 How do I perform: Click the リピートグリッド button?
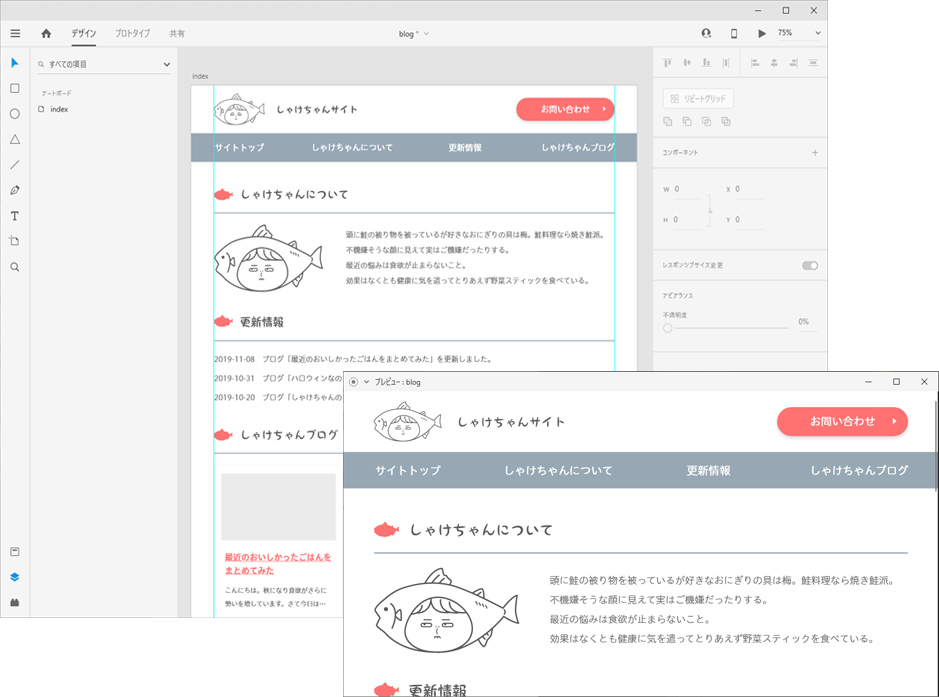pyautogui.click(x=698, y=99)
